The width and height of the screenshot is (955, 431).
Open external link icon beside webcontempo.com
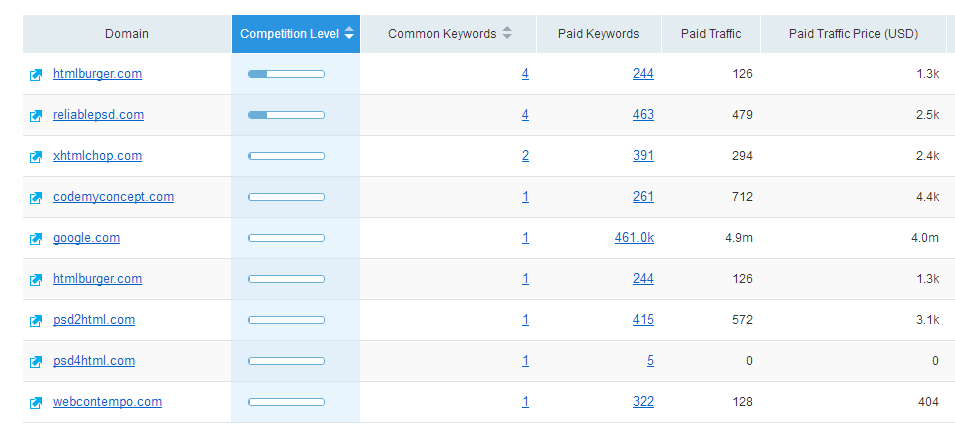click(x=36, y=402)
